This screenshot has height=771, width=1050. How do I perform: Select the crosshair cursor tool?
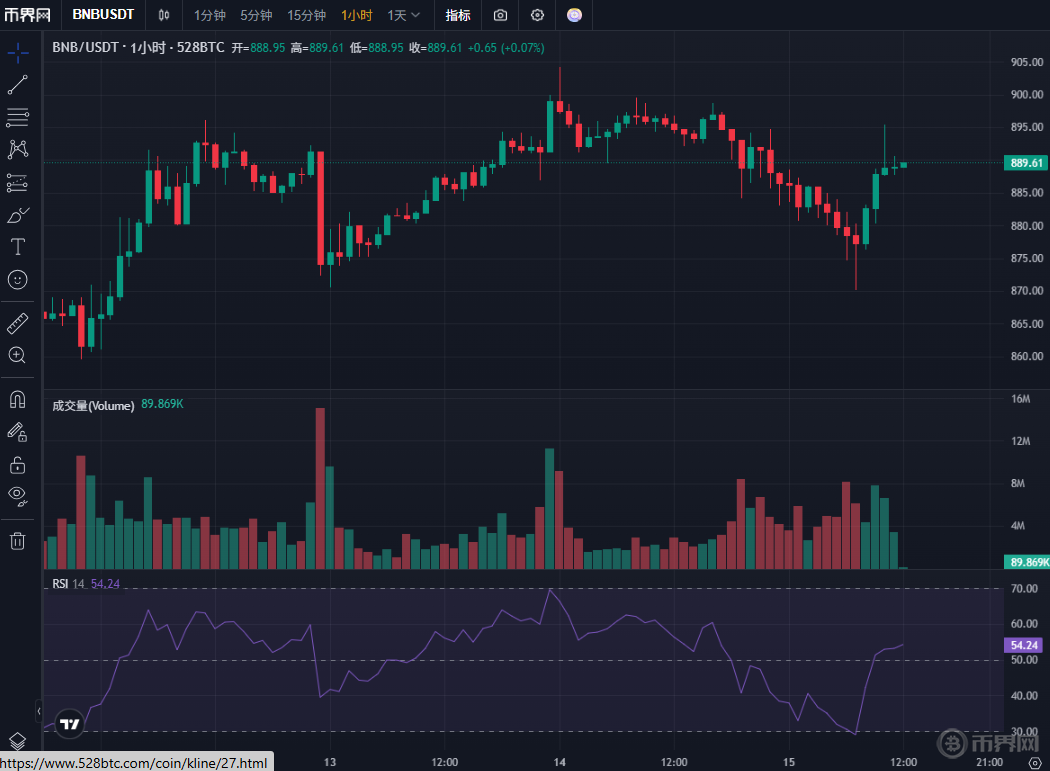[x=18, y=52]
